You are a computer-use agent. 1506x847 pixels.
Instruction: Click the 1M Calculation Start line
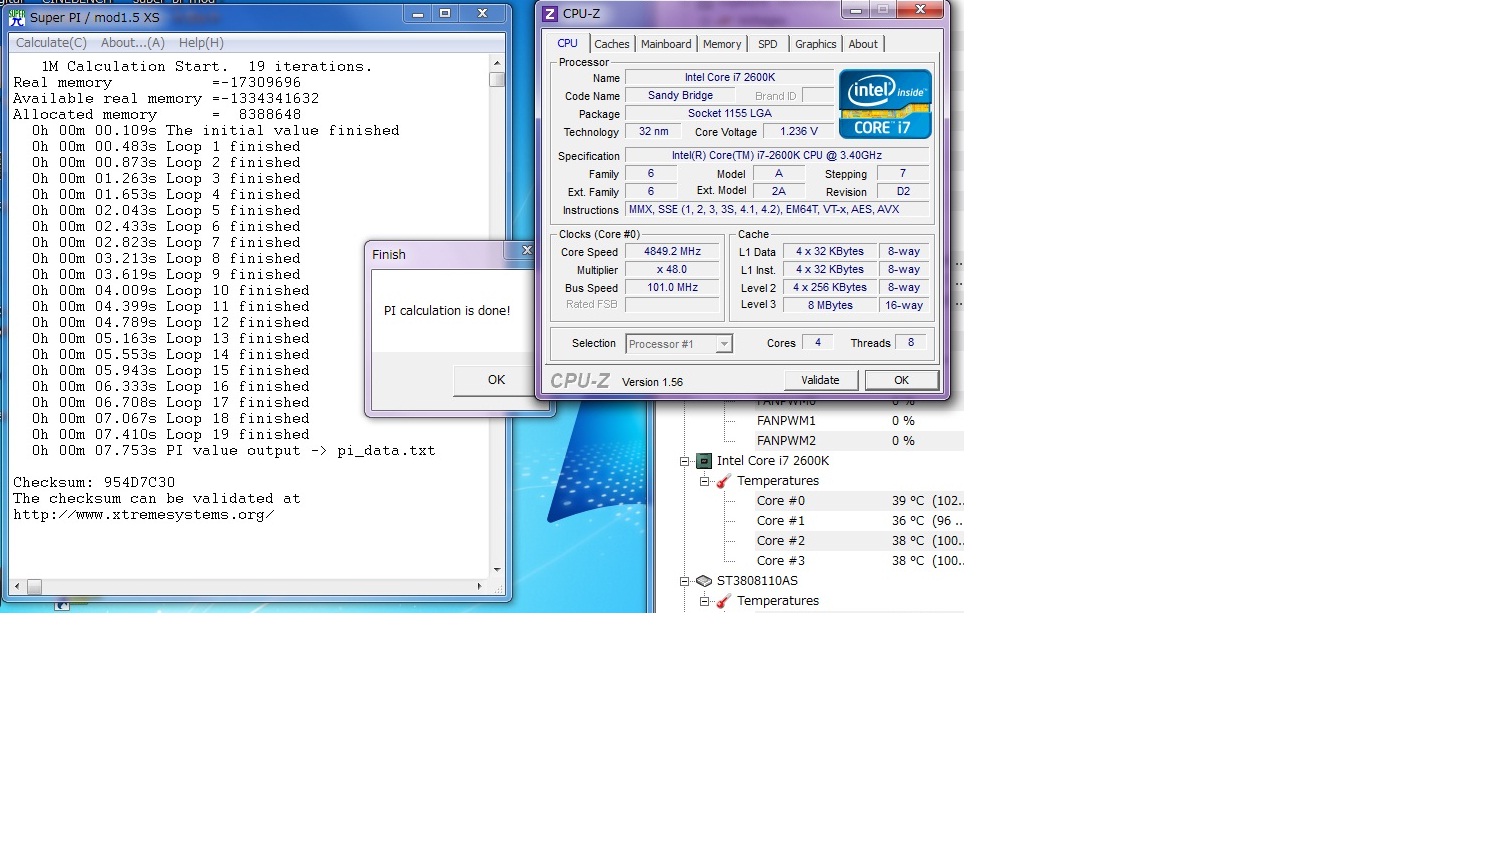(x=206, y=67)
